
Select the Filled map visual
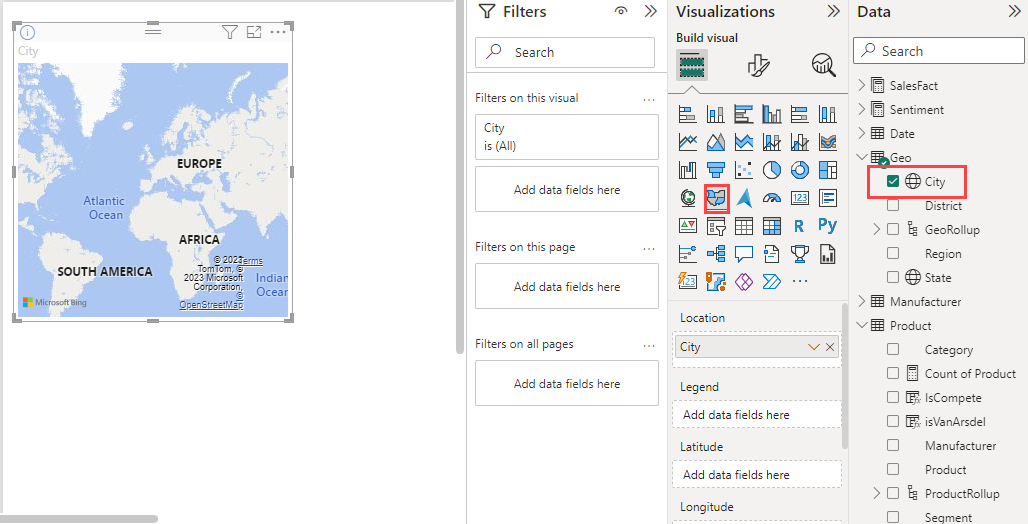coord(716,198)
